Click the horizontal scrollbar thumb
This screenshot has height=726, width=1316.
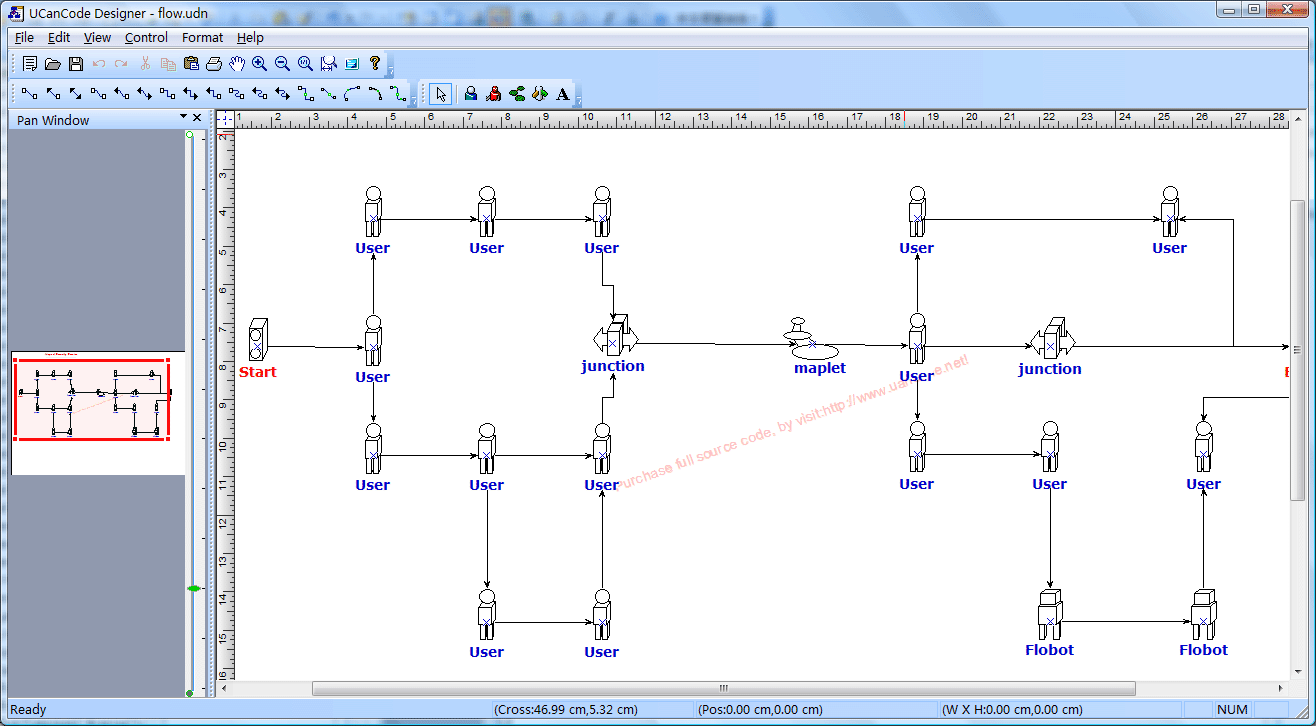pyautogui.click(x=723, y=688)
